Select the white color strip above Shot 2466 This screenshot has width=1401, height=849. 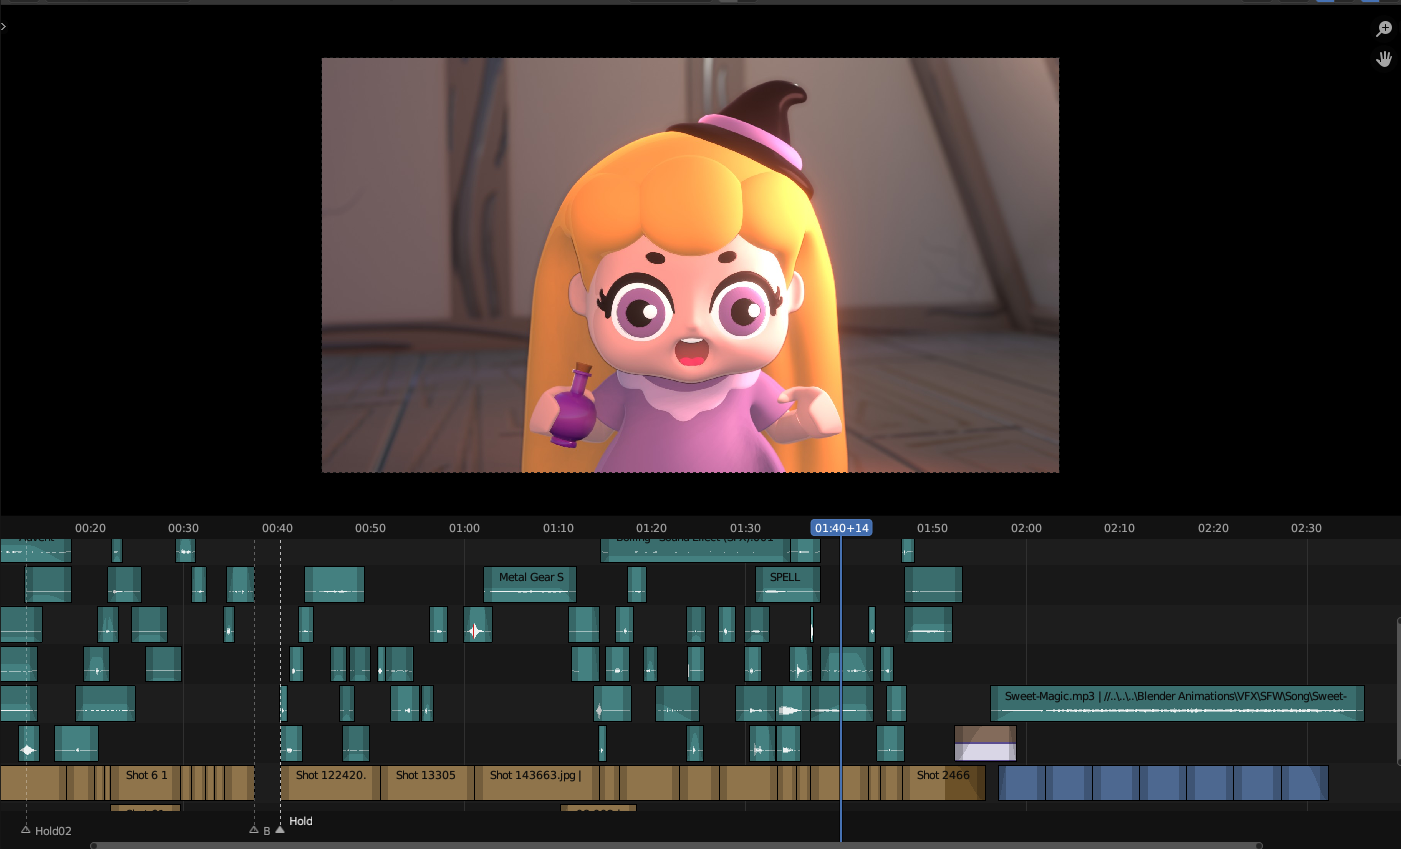tap(985, 743)
